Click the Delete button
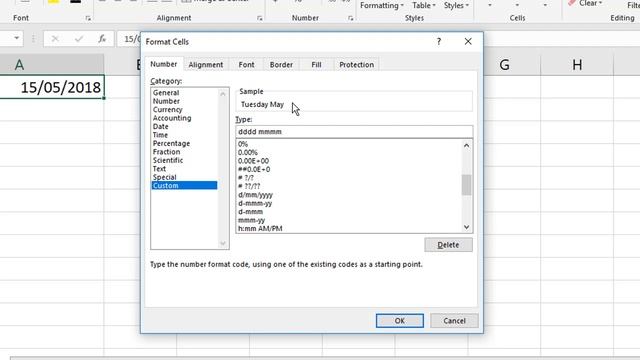 click(448, 245)
